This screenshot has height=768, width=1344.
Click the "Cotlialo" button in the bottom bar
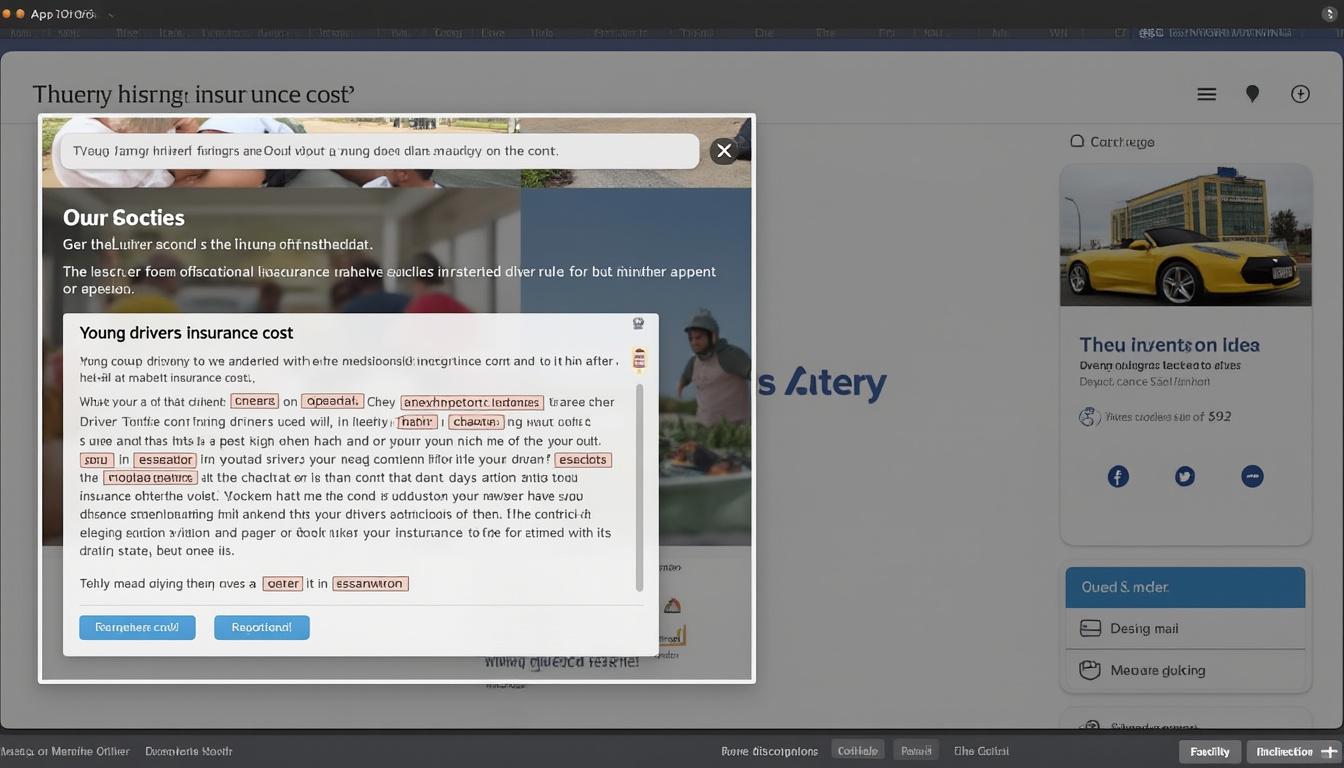858,751
